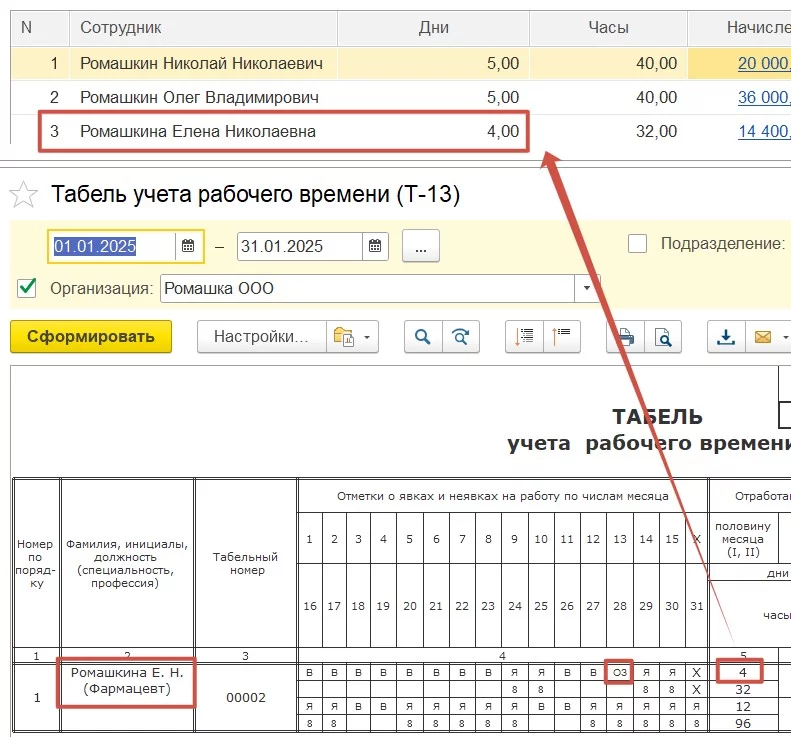Click the Сотрудник column header
Viewport: 791px width, 737px height.
[203, 28]
